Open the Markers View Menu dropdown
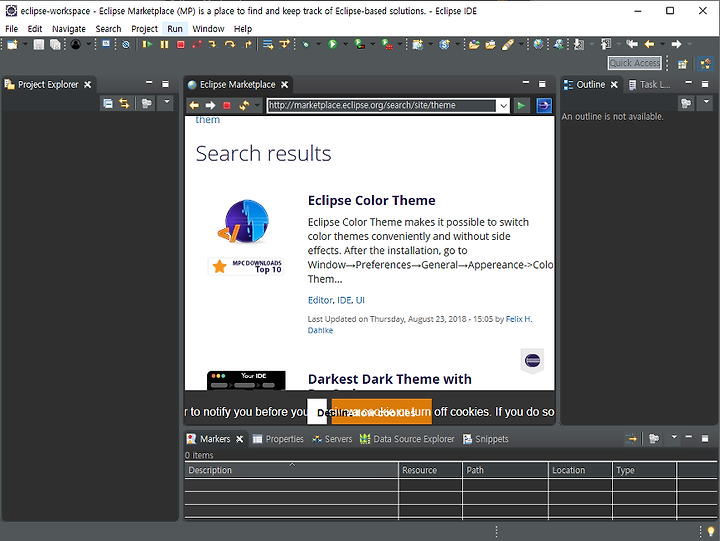 point(674,437)
